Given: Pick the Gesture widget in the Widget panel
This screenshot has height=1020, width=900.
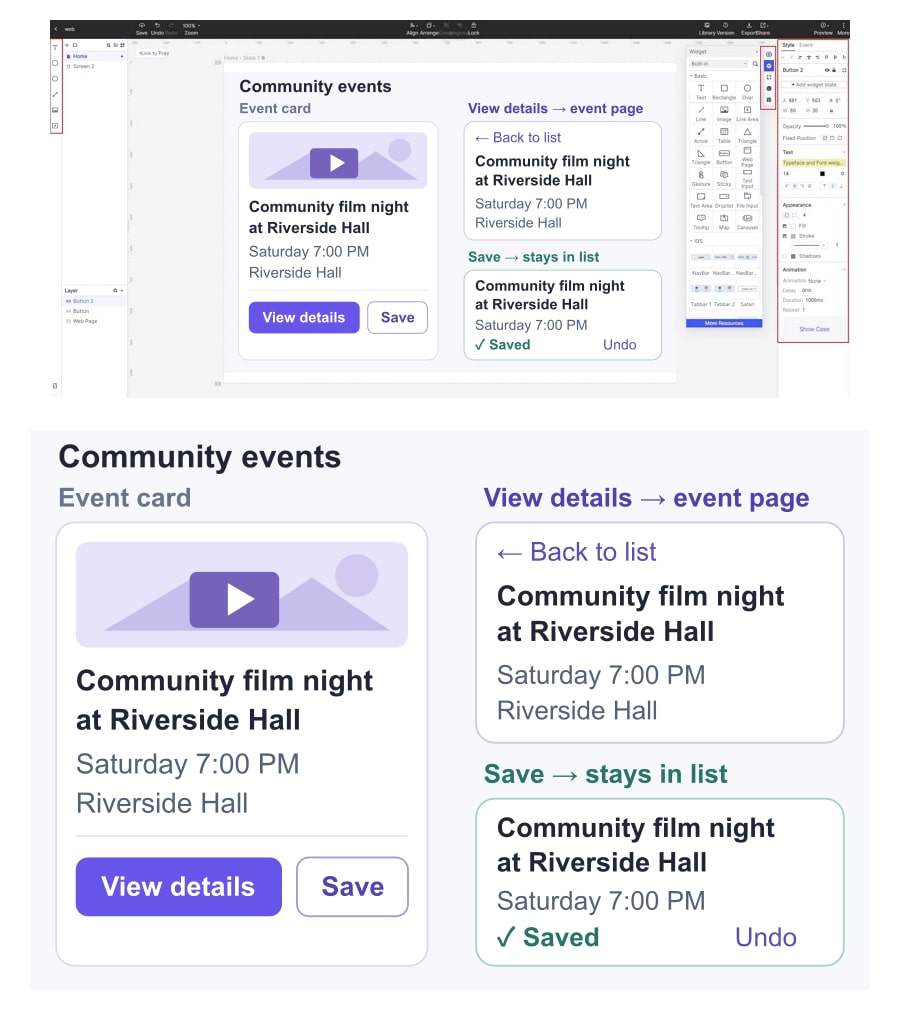Looking at the screenshot, I should (701, 178).
